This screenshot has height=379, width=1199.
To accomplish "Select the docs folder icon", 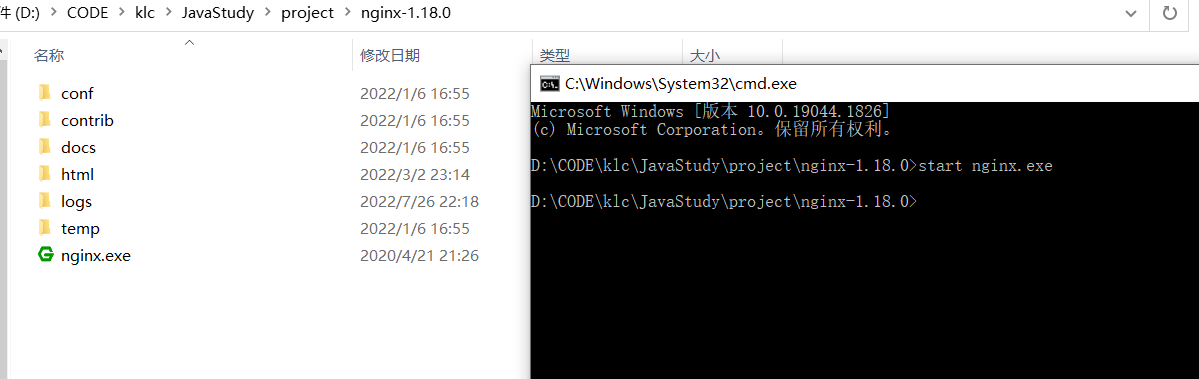I will pos(44,147).
